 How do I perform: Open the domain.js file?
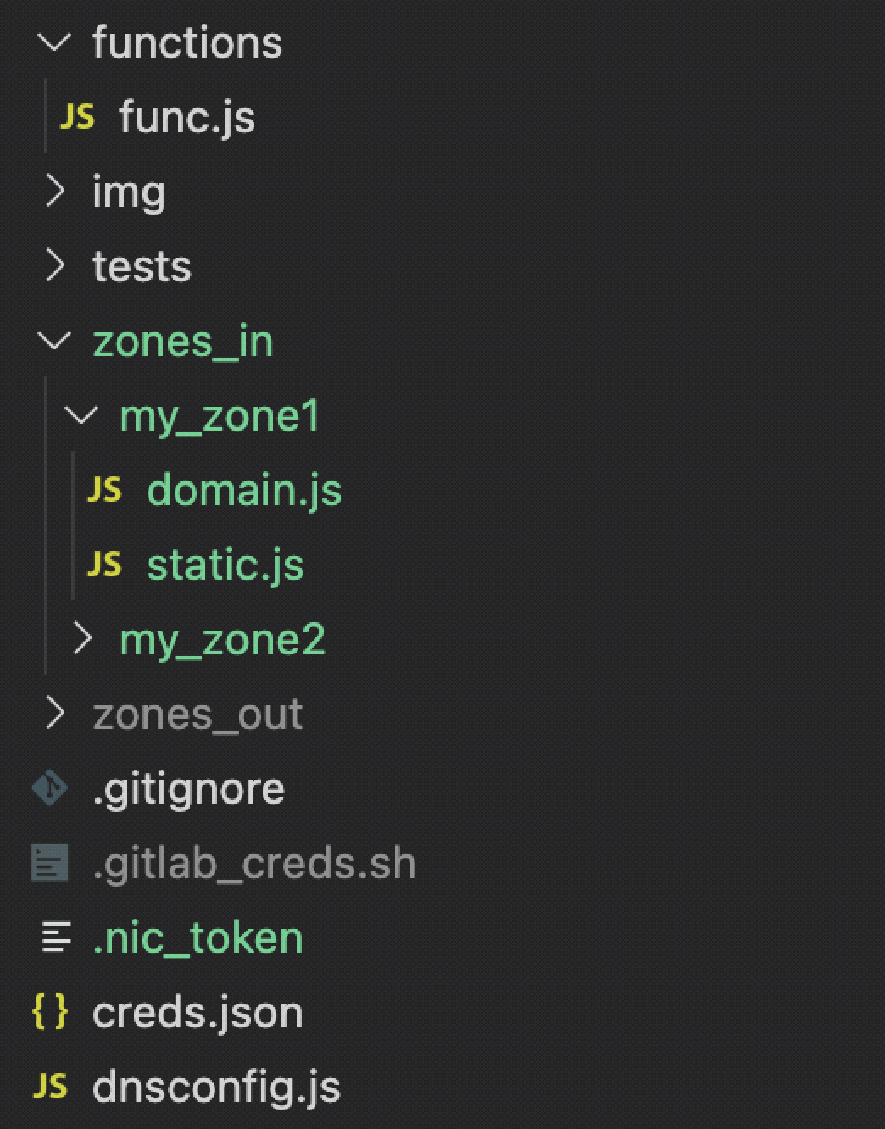tap(244, 490)
